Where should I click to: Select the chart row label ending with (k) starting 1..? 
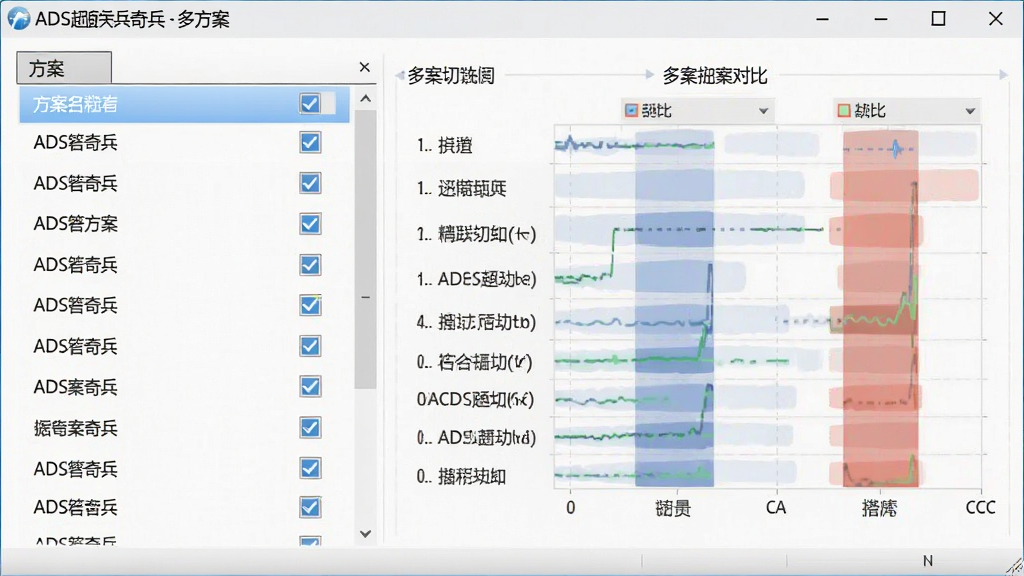point(476,234)
